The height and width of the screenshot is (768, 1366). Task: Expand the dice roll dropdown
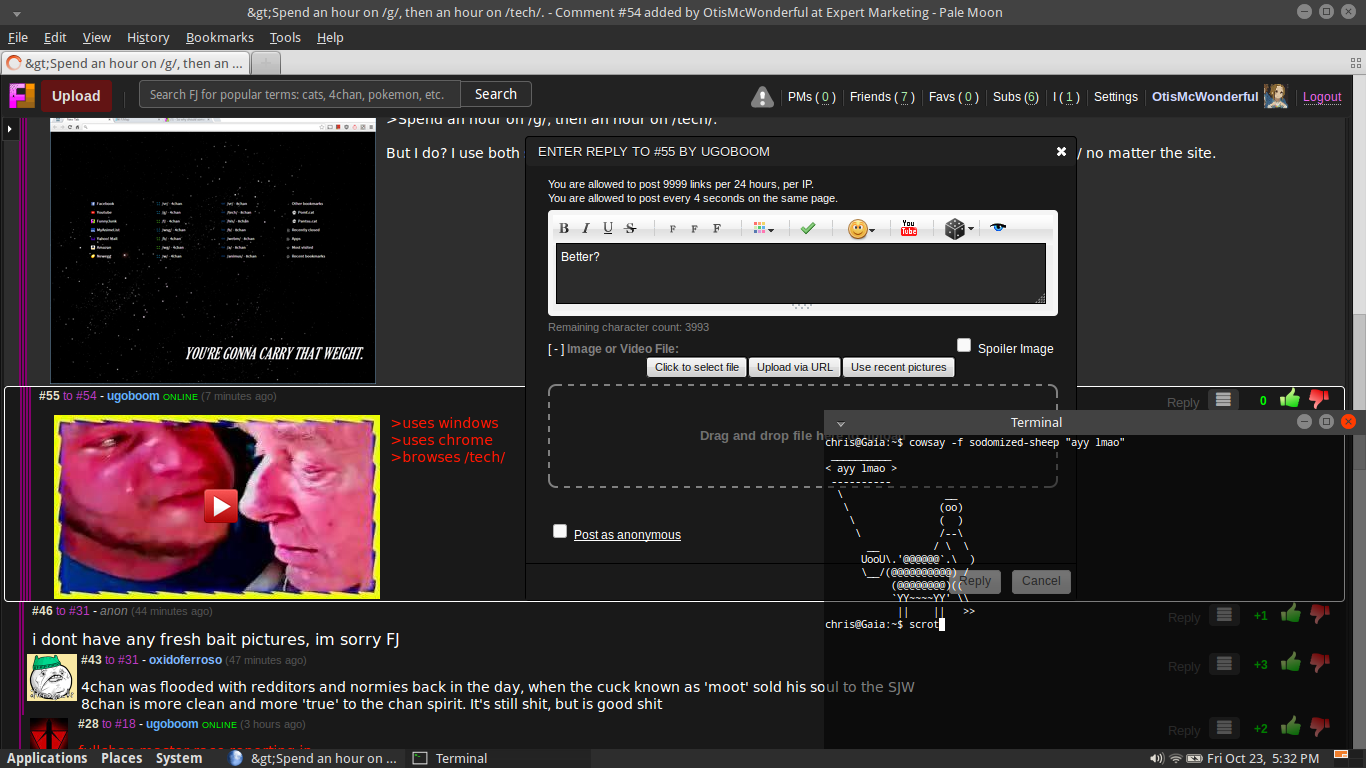[x=959, y=229]
